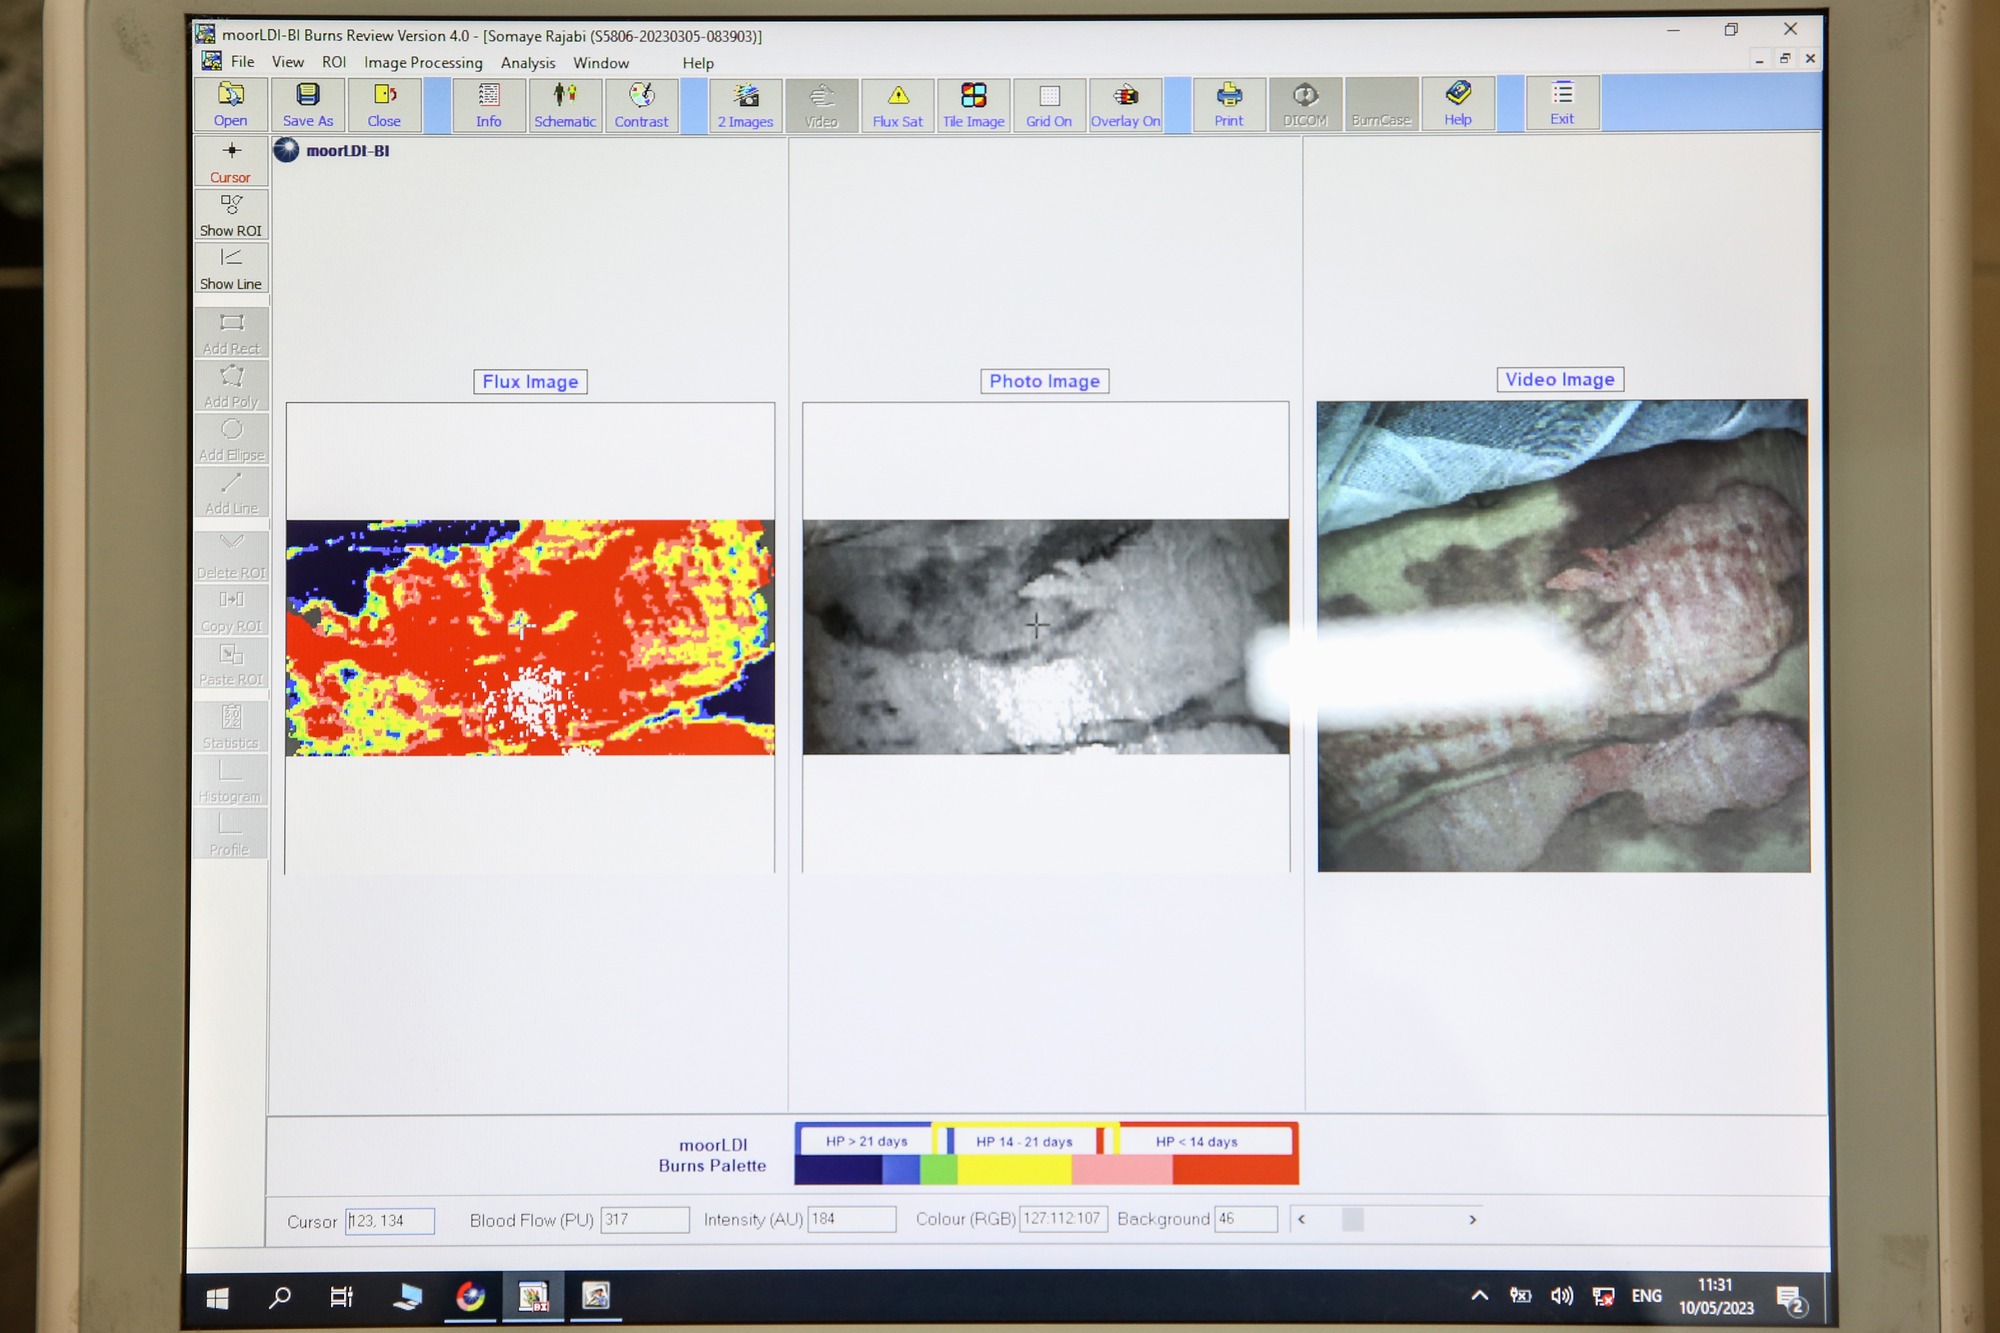Image resolution: width=2000 pixels, height=1333 pixels.
Task: Open the Analysis menu
Action: tap(528, 63)
